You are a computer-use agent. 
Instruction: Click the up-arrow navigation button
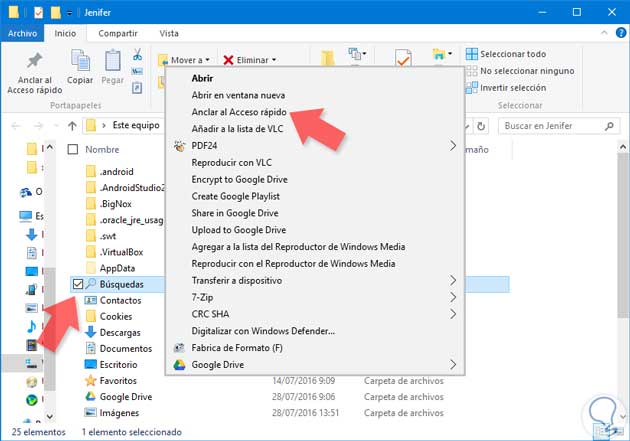[x=72, y=127]
